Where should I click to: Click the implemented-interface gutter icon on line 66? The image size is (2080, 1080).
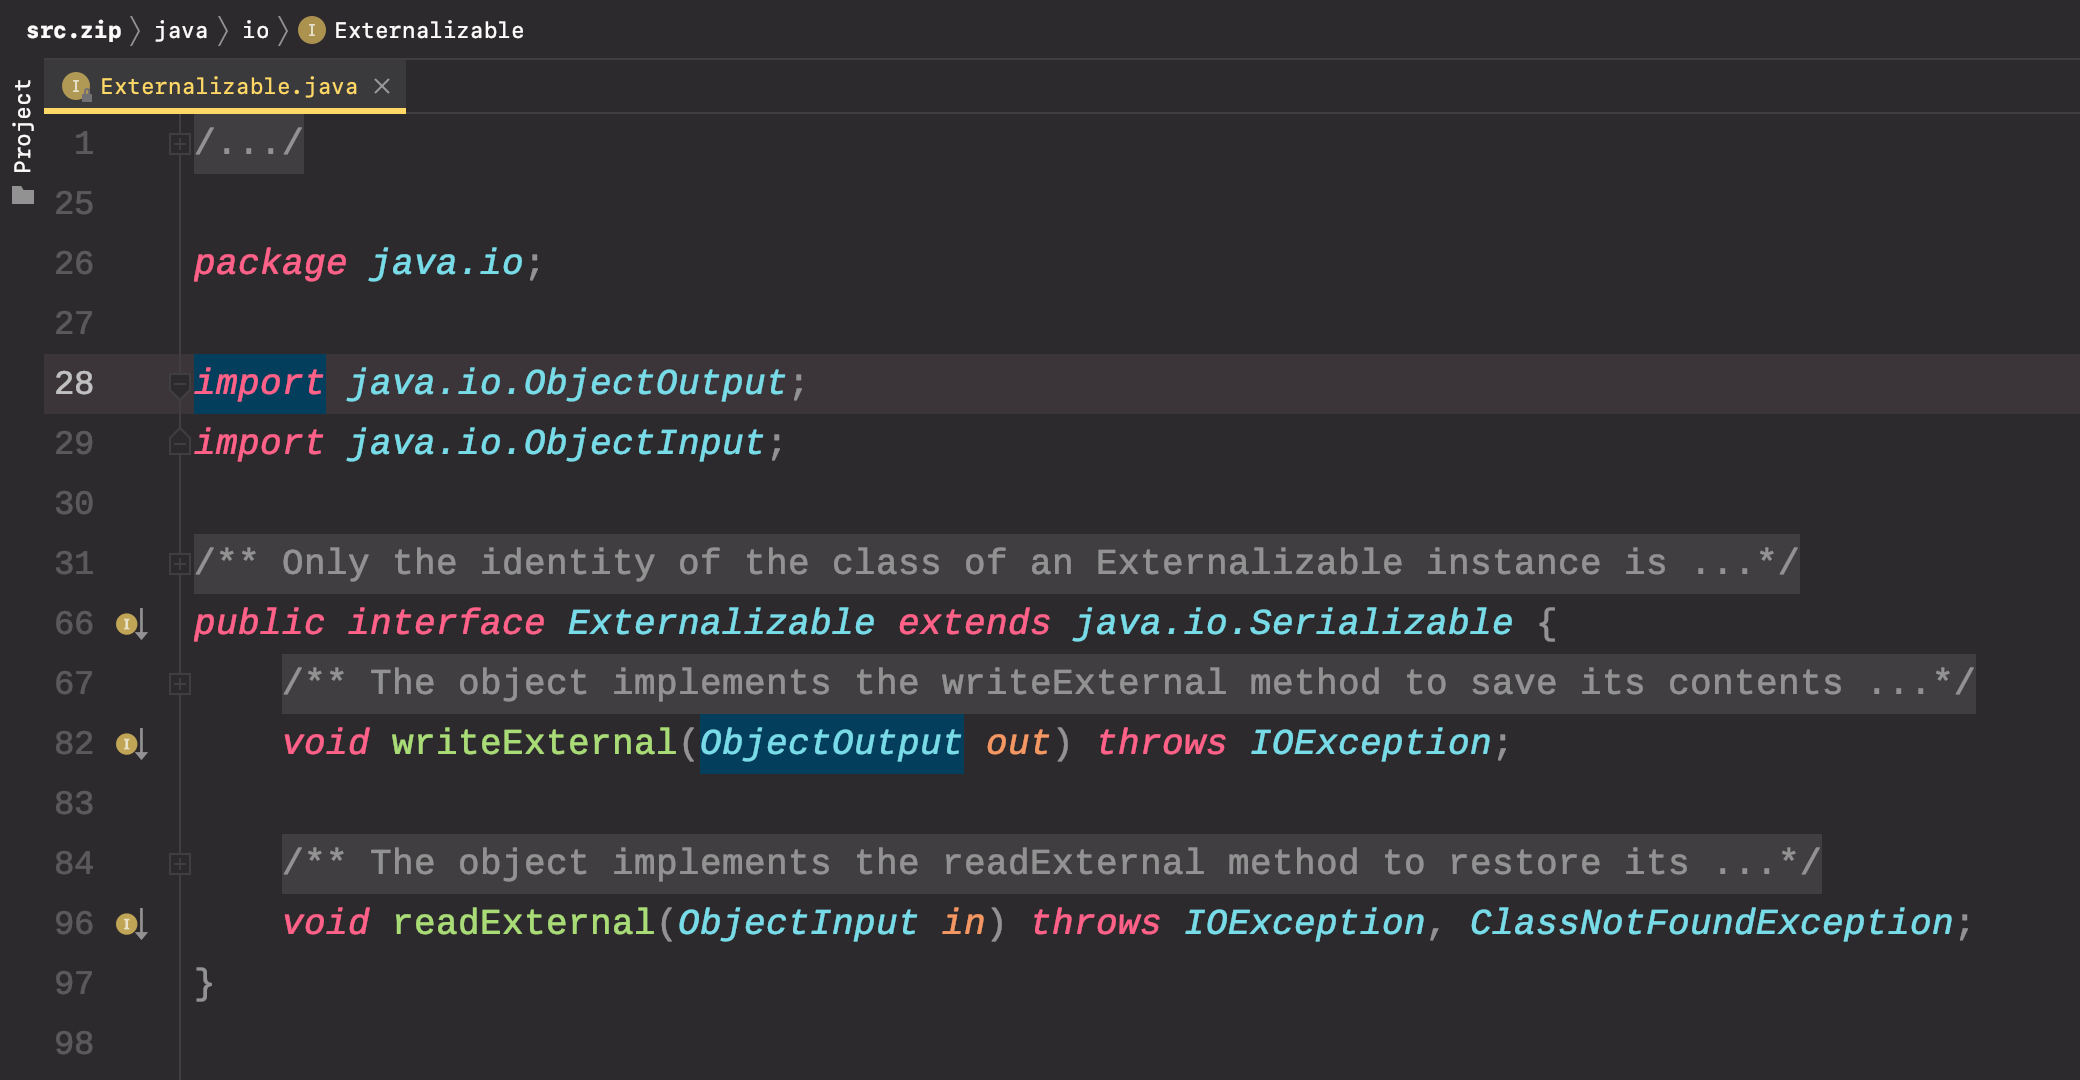pos(130,624)
